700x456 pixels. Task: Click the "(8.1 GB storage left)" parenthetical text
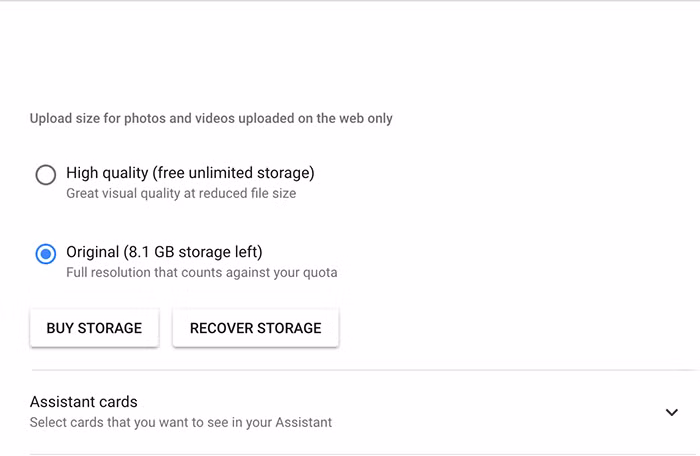click(x=193, y=252)
